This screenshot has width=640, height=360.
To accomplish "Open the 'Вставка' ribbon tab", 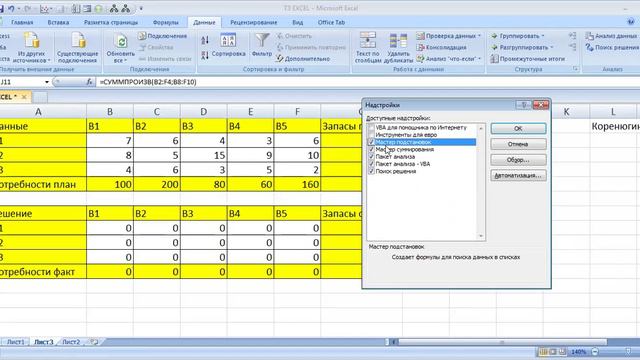I will (58, 22).
